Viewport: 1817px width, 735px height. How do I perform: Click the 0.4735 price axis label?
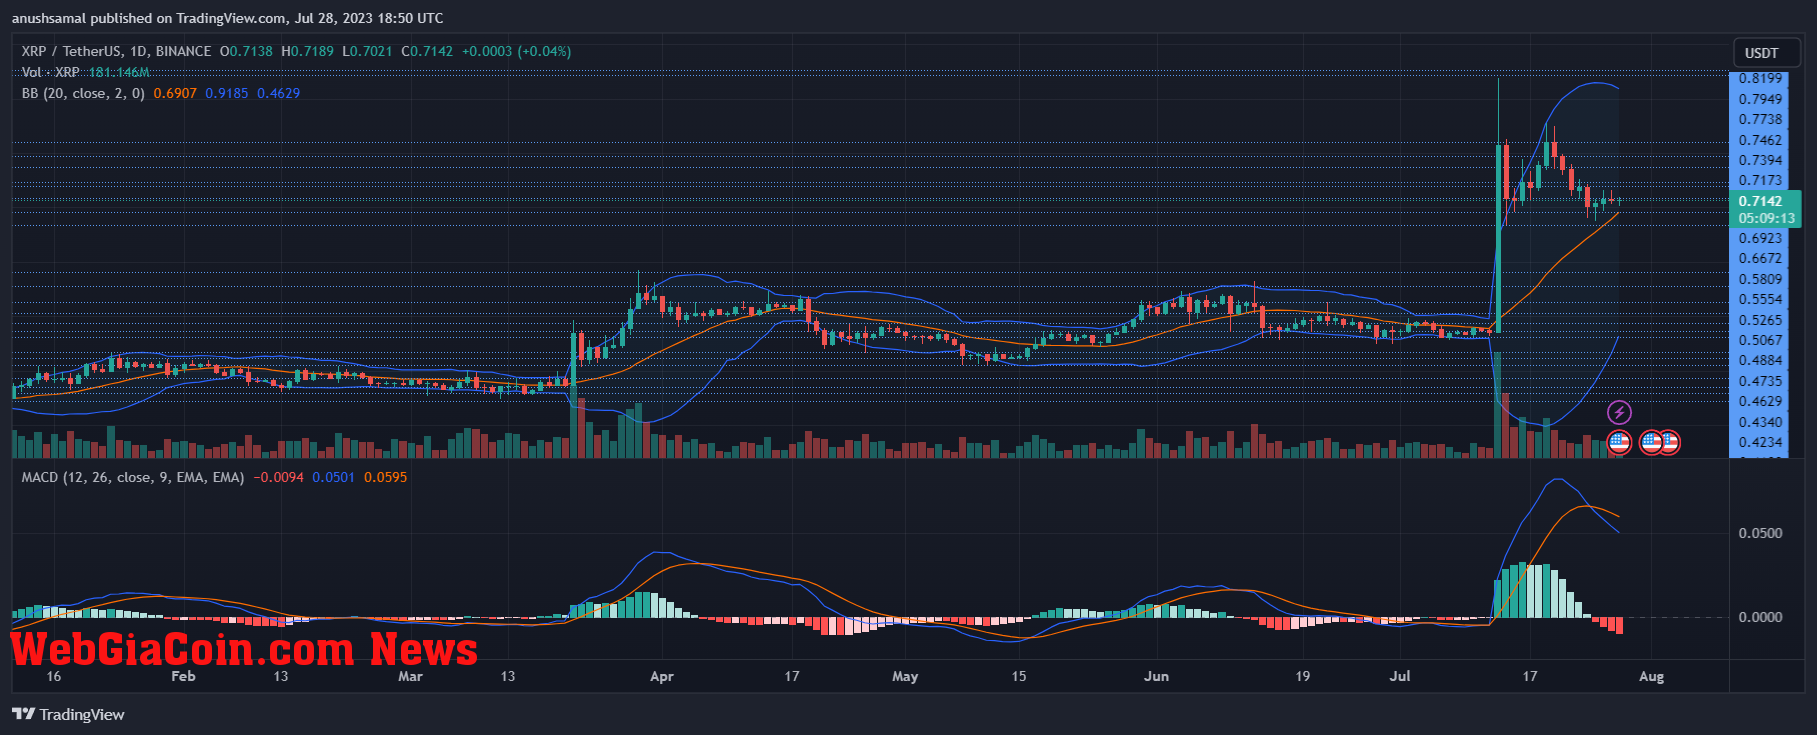click(1760, 381)
